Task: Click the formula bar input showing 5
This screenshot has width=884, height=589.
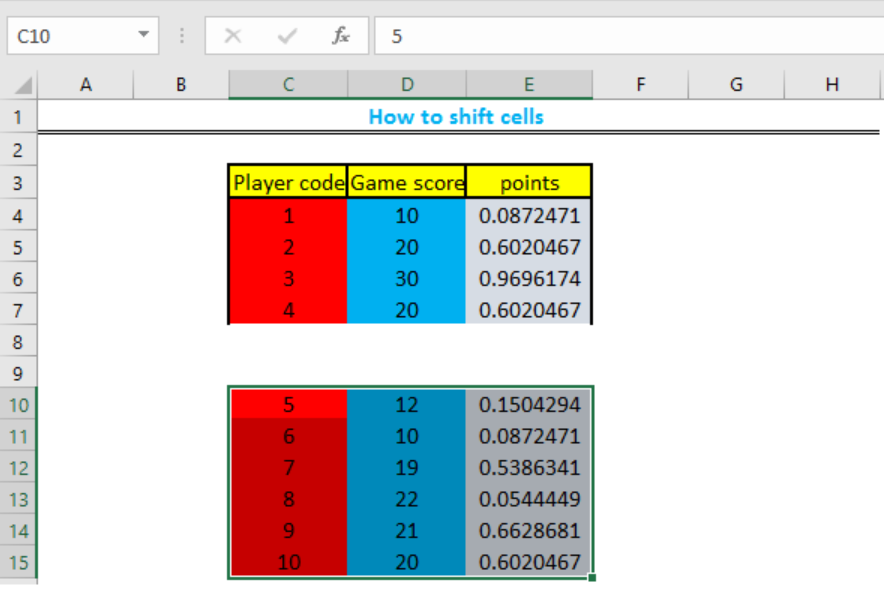Action: [629, 36]
